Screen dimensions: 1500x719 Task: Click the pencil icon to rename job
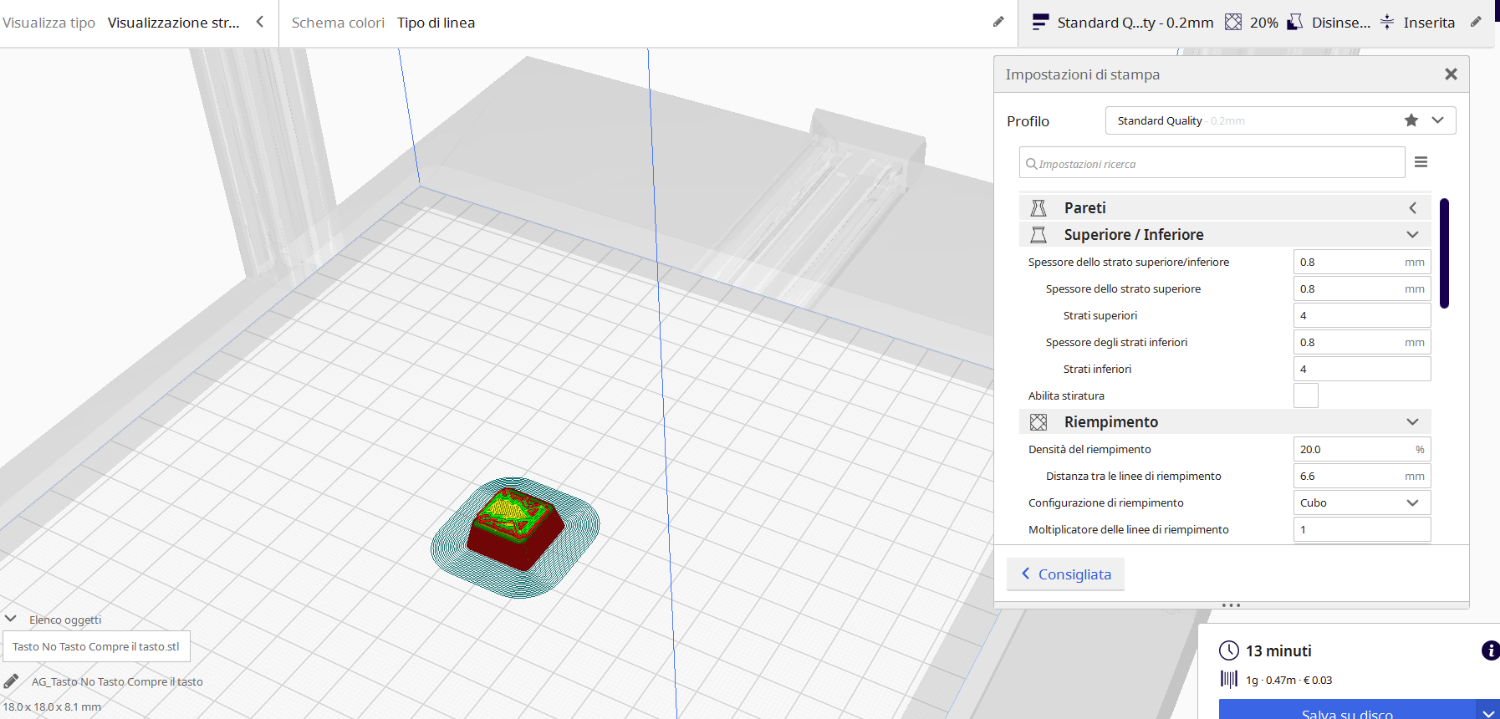coord(11,681)
